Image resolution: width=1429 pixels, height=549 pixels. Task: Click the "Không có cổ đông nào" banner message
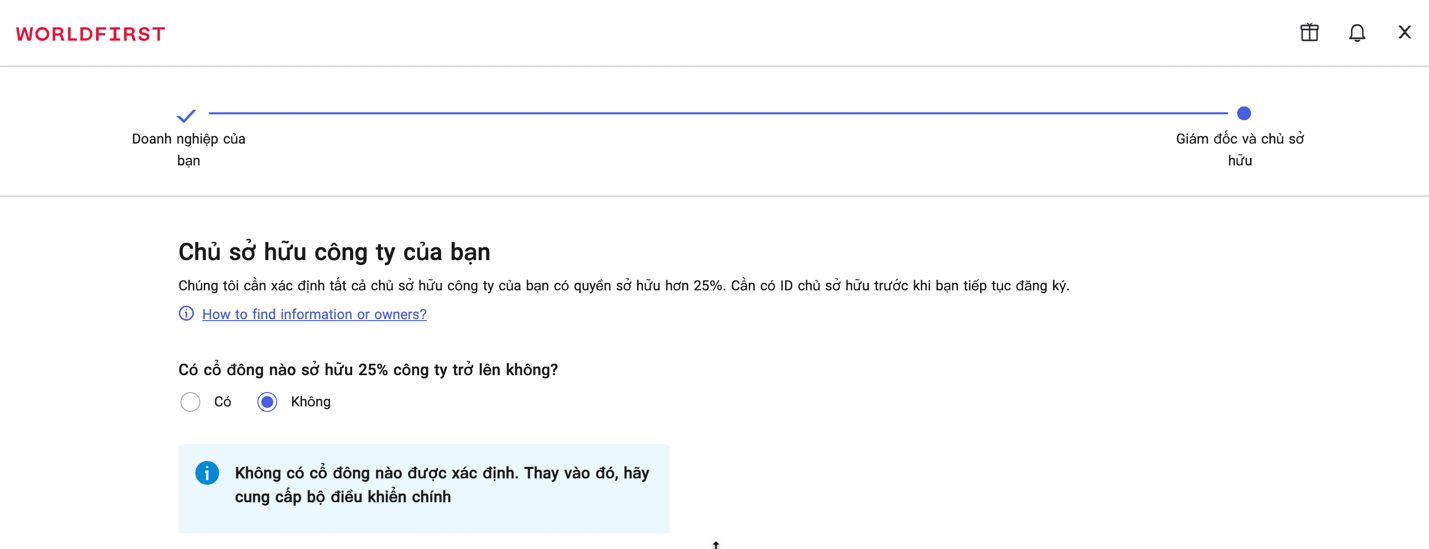point(442,485)
